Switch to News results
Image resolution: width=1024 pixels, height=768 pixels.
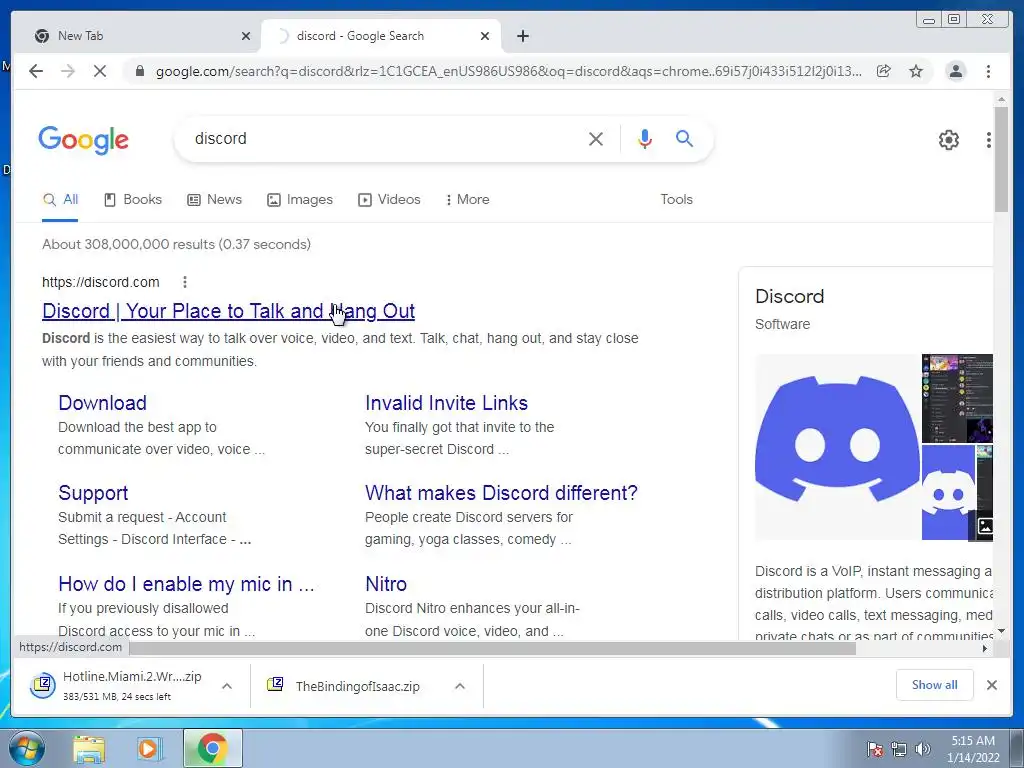(214, 199)
